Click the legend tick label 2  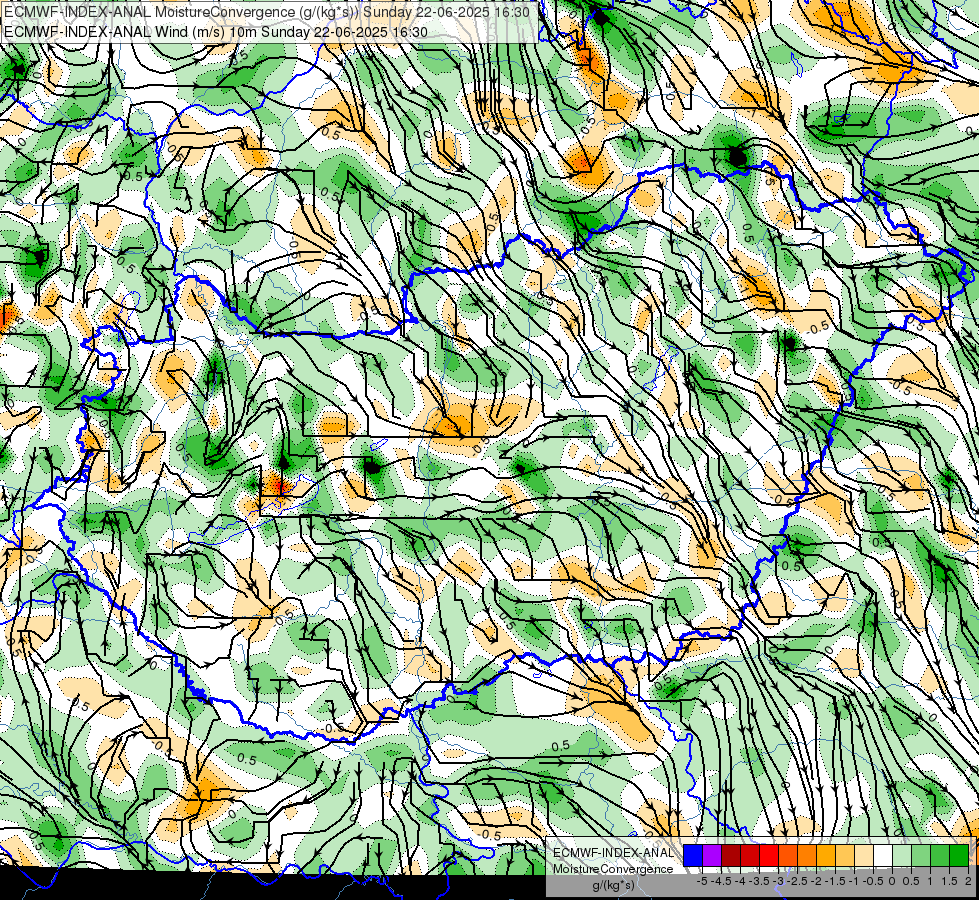pyautogui.click(x=968, y=881)
